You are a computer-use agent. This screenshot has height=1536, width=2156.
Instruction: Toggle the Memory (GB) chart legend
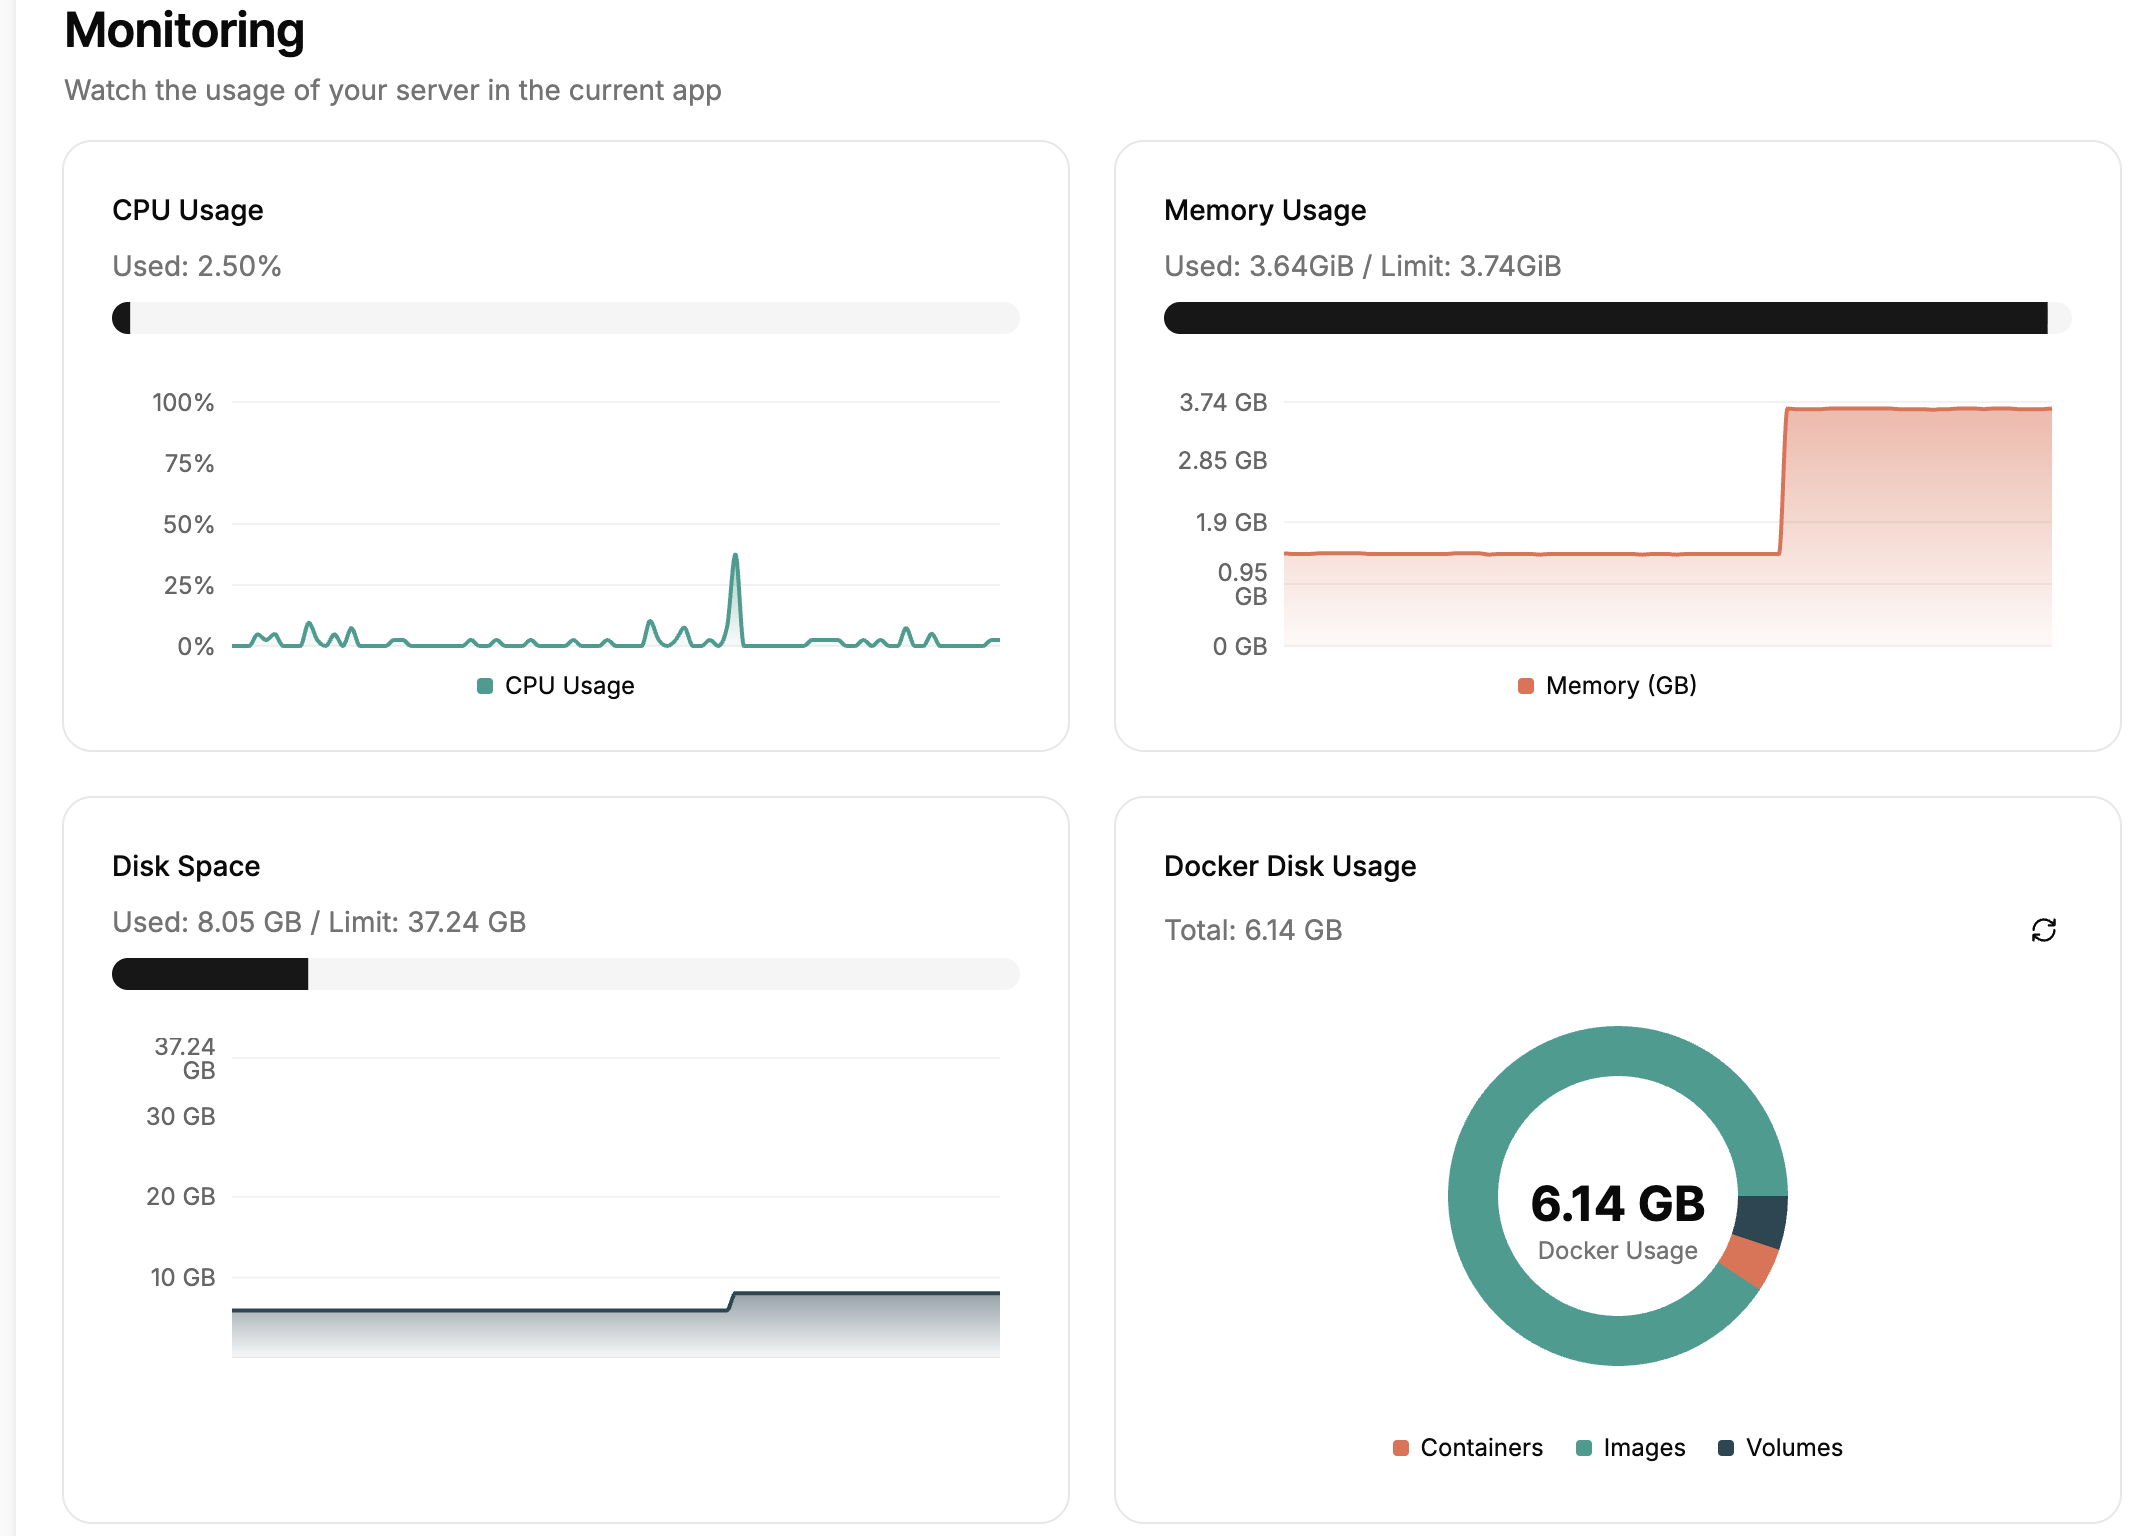click(1607, 685)
